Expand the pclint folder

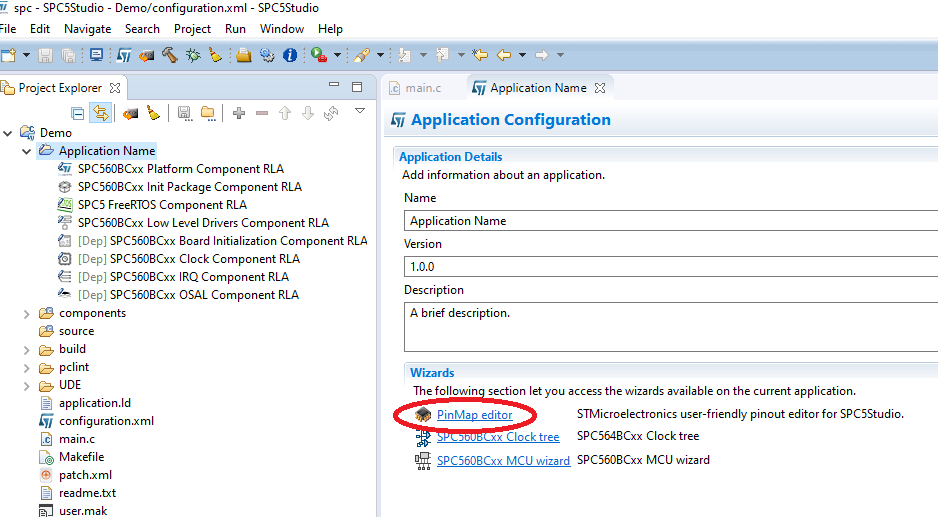[x=26, y=367]
